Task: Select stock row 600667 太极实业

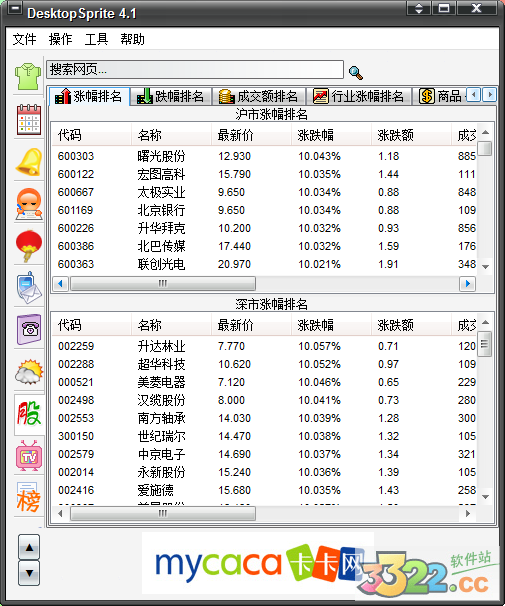Action: [265, 192]
